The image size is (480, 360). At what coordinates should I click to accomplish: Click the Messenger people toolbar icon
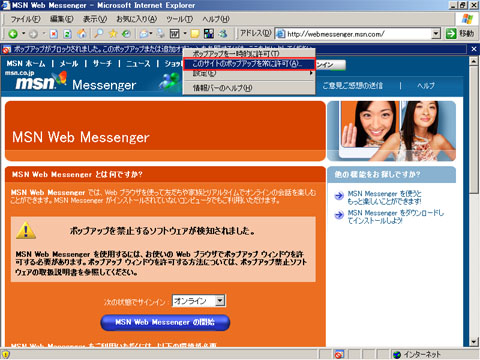click(223, 34)
